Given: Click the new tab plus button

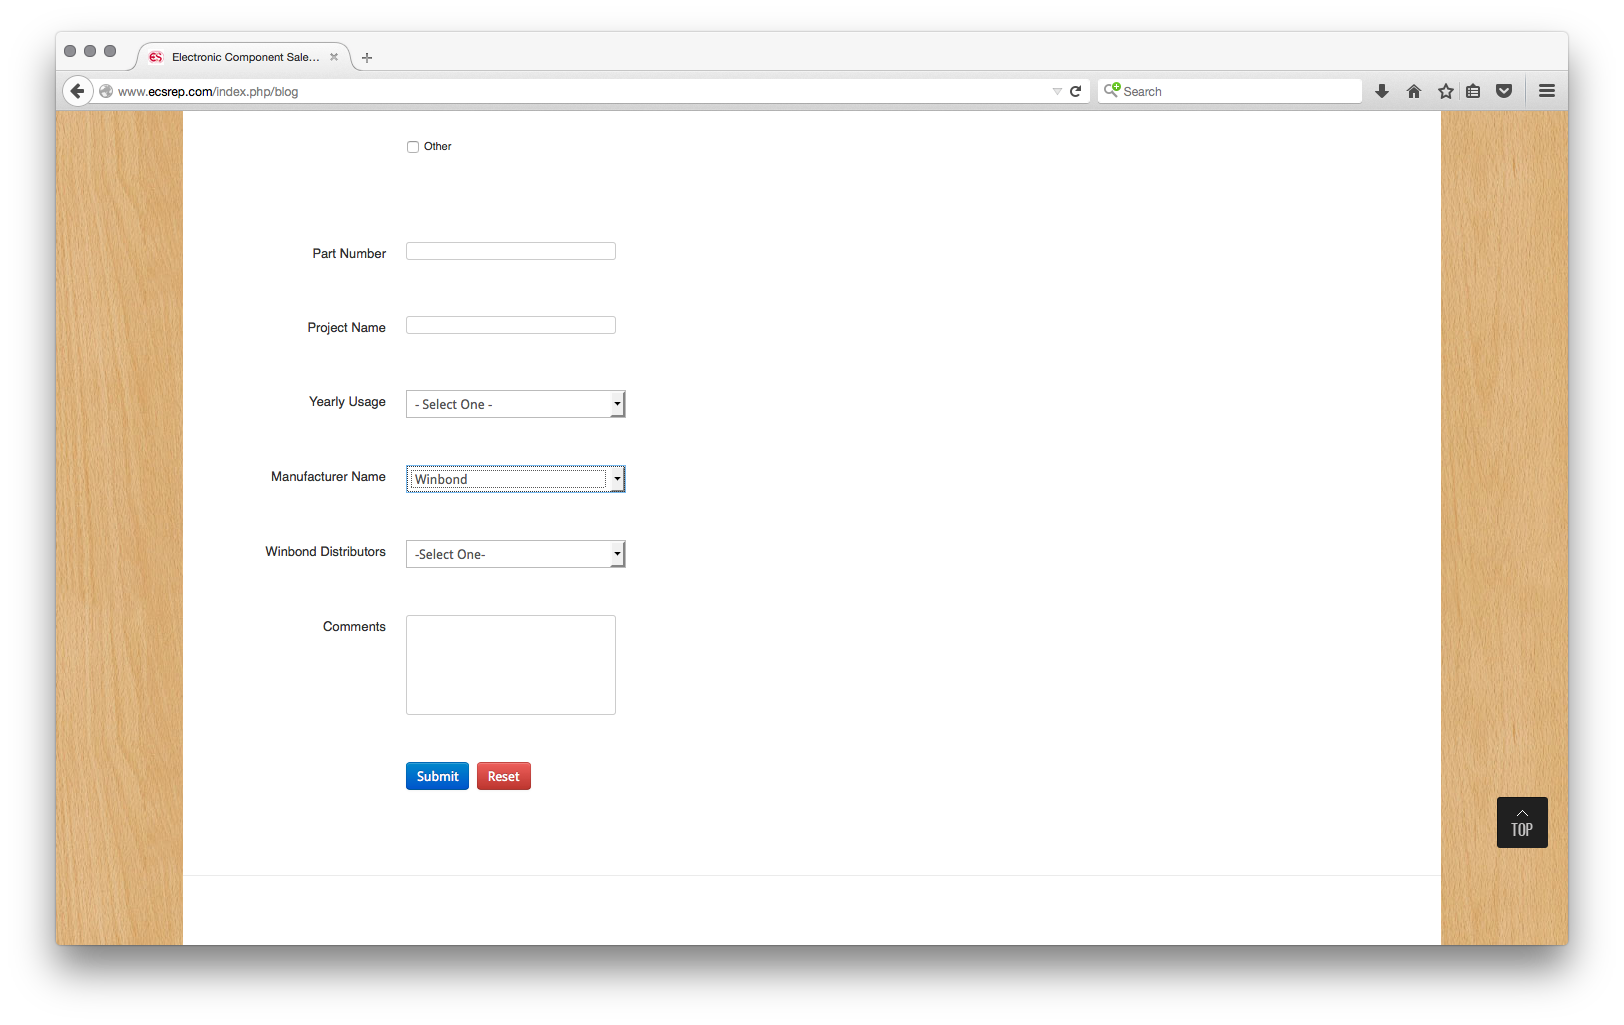Looking at the screenshot, I should (367, 58).
